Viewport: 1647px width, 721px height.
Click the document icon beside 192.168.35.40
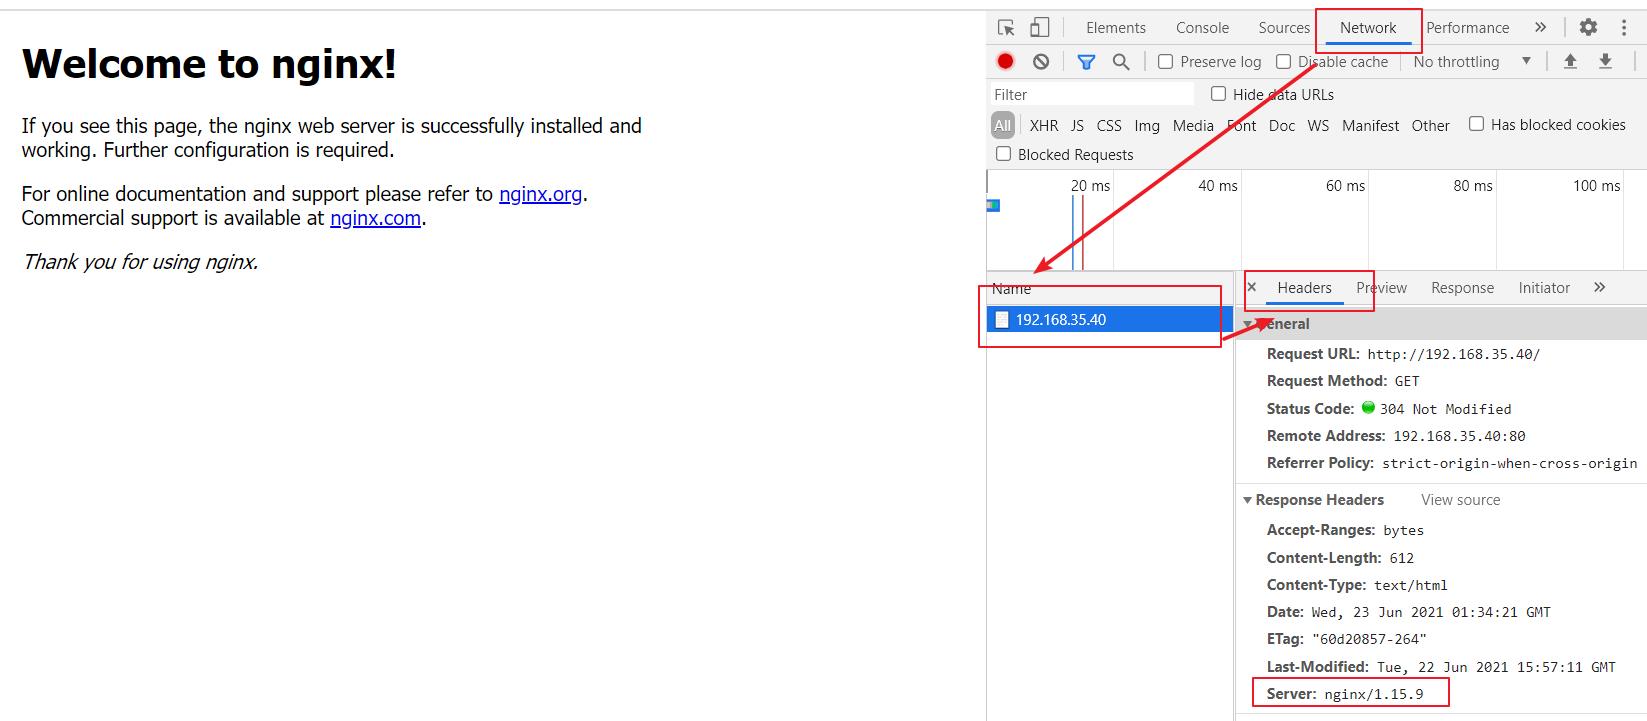pyautogui.click(x=1002, y=320)
